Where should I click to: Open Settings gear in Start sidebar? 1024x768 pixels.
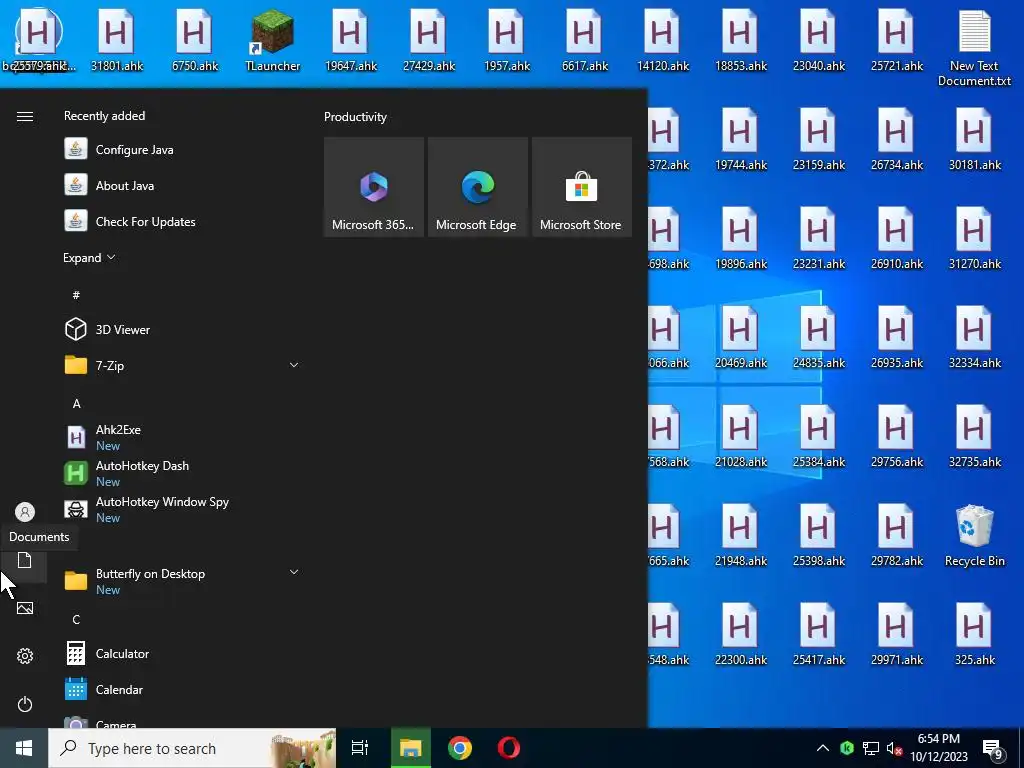25,656
